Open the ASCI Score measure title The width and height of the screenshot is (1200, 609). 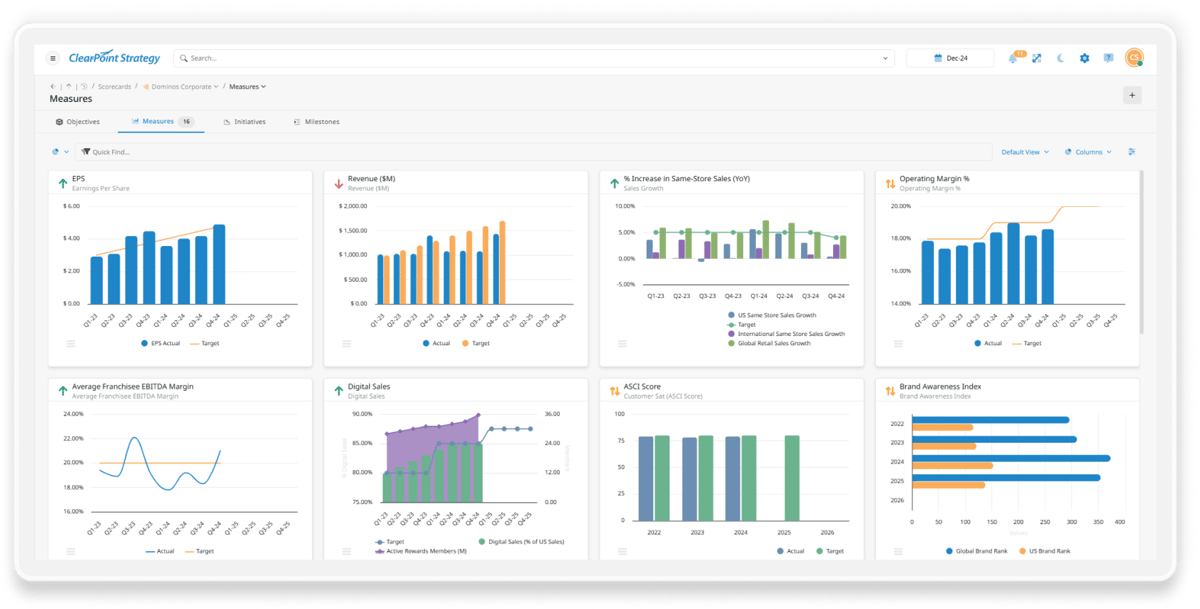[642, 386]
